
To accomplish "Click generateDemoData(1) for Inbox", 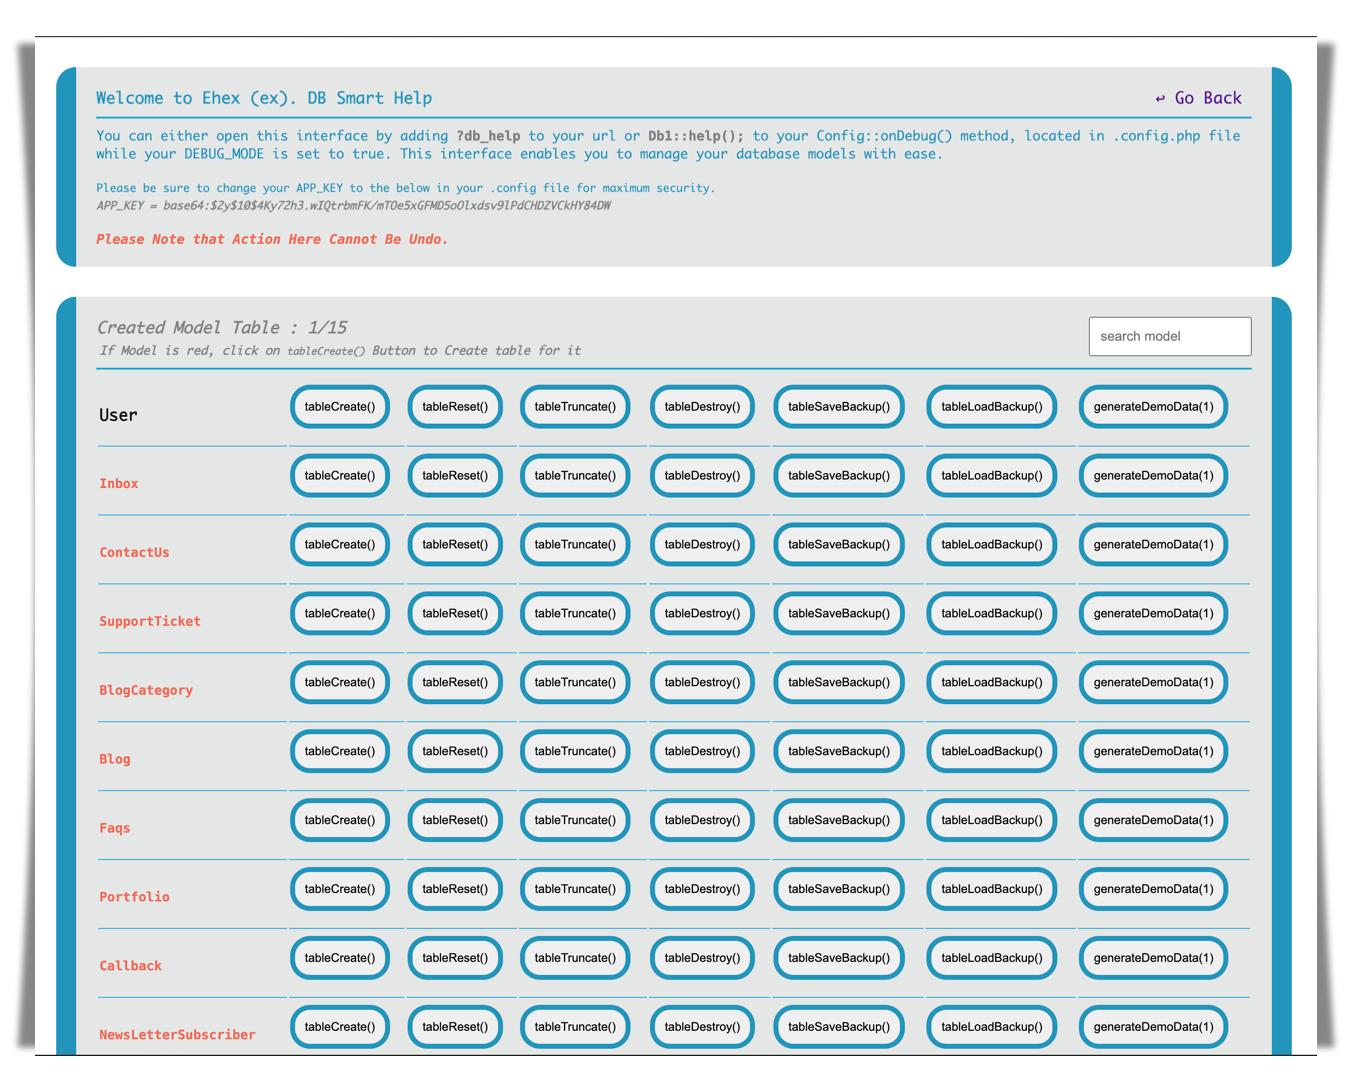I will [1153, 476].
